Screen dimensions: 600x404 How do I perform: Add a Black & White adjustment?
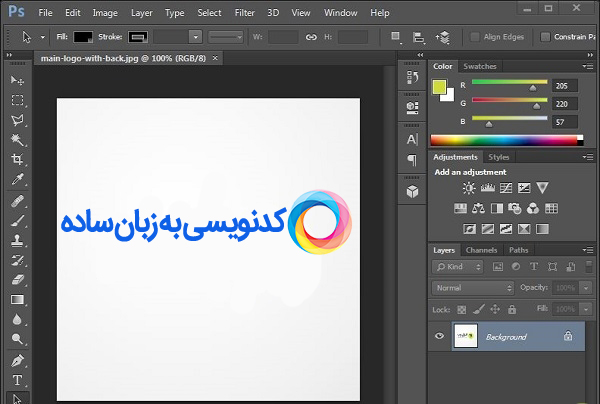(497, 209)
